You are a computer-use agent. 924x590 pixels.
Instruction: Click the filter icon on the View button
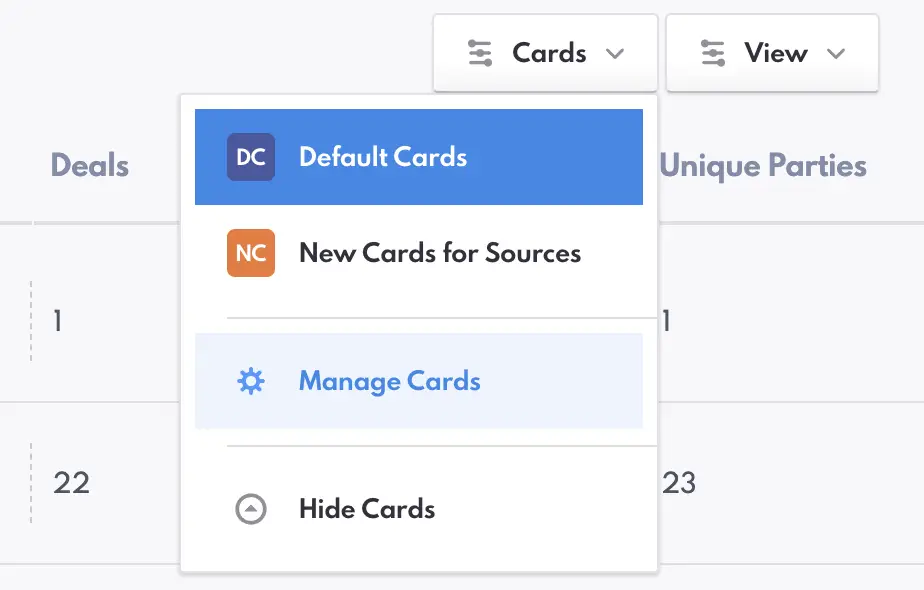(x=711, y=53)
